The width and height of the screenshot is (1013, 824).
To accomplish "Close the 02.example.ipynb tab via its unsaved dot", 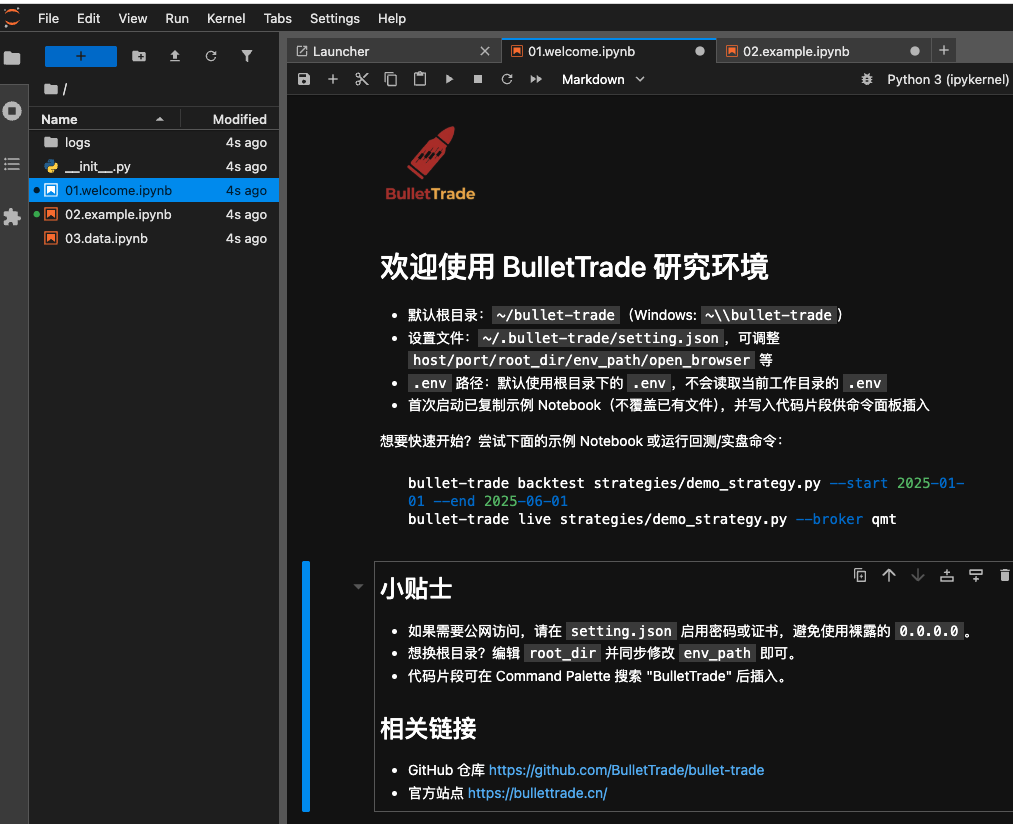I will 915,51.
